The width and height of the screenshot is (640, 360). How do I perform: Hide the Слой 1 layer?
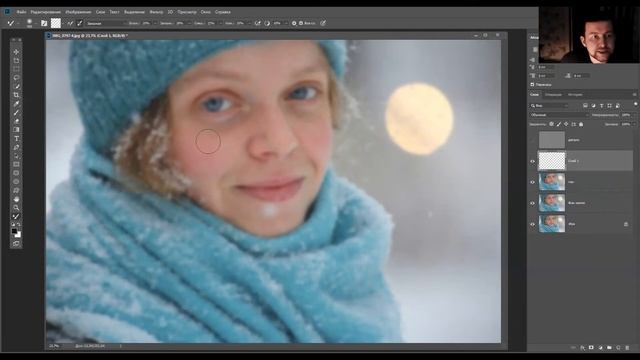[x=532, y=161]
